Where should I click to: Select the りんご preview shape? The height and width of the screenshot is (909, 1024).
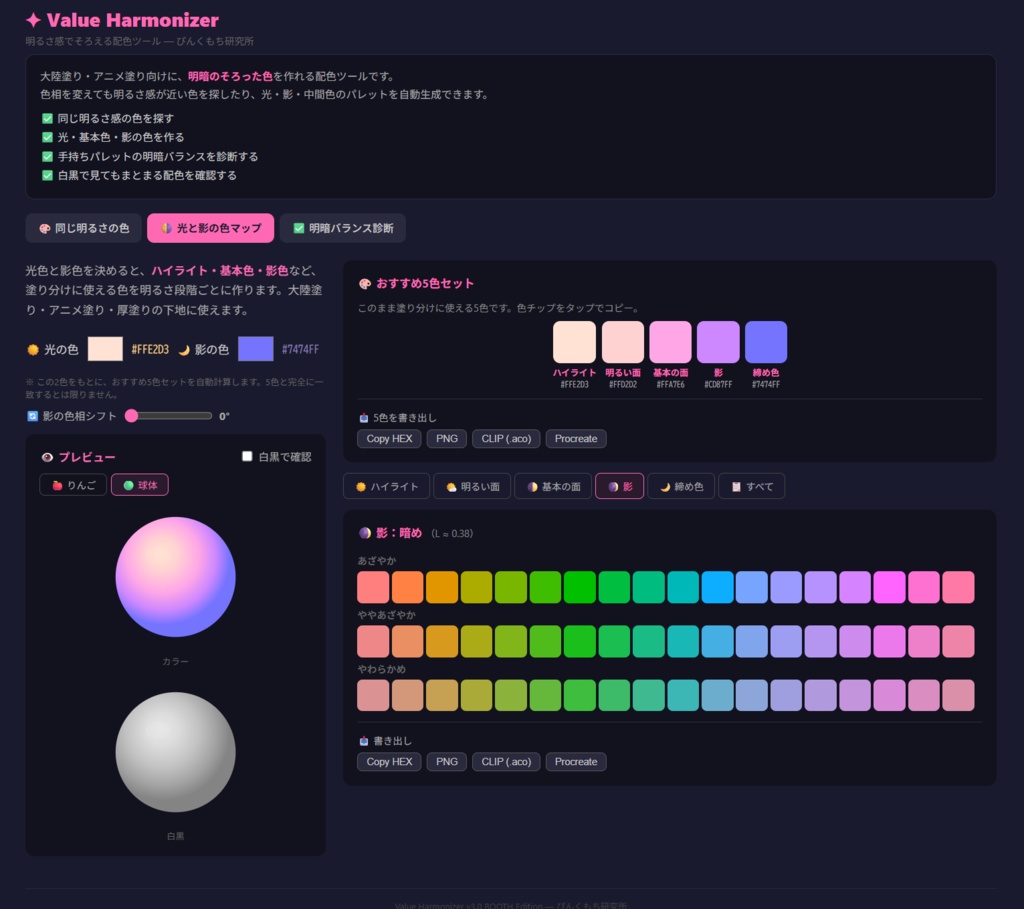[x=73, y=485]
